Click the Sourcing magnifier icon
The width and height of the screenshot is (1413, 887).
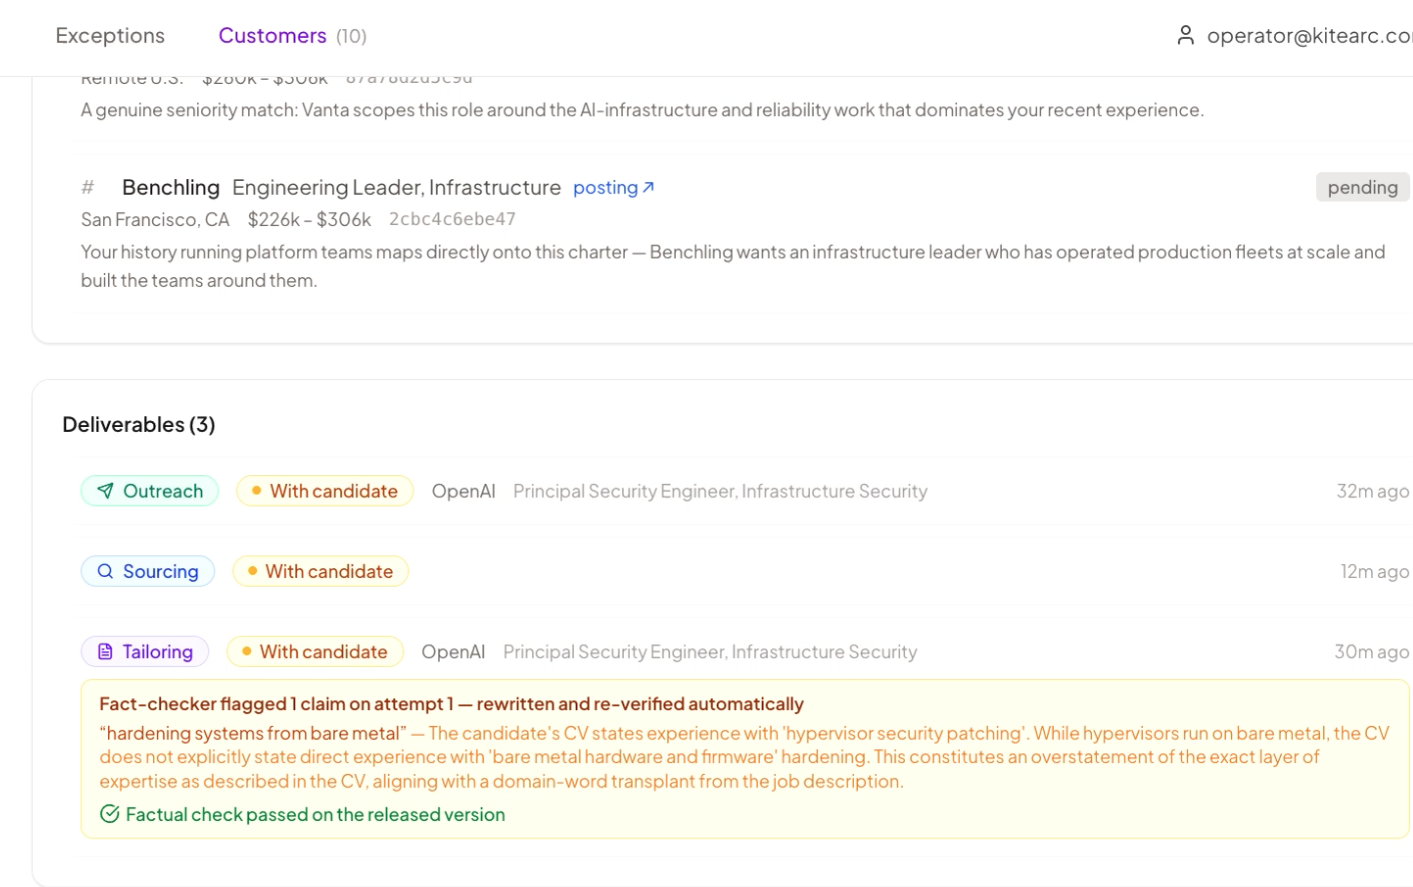105,571
